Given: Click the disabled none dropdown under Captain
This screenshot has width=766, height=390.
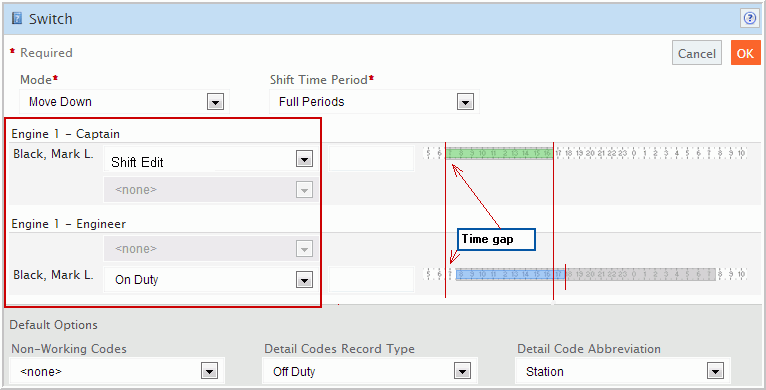Looking at the screenshot, I should point(211,190).
